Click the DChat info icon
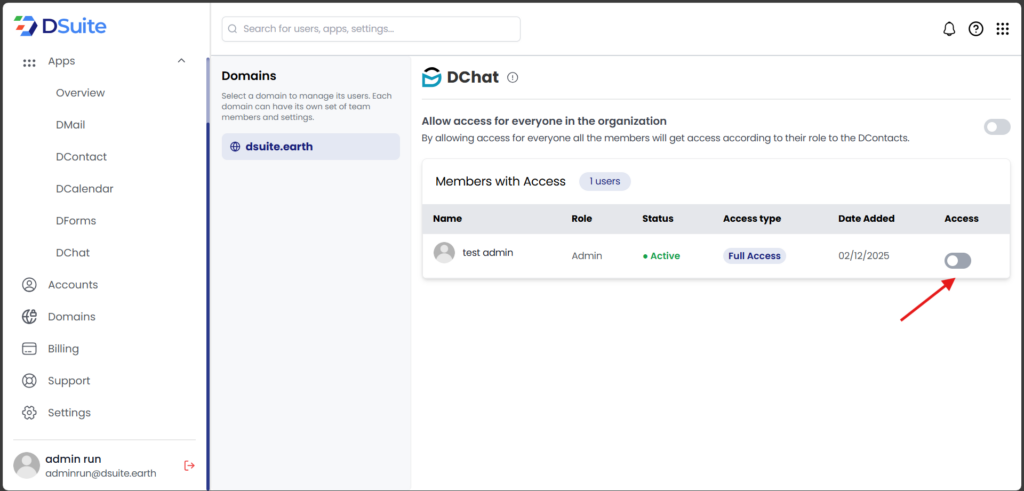 coord(513,77)
